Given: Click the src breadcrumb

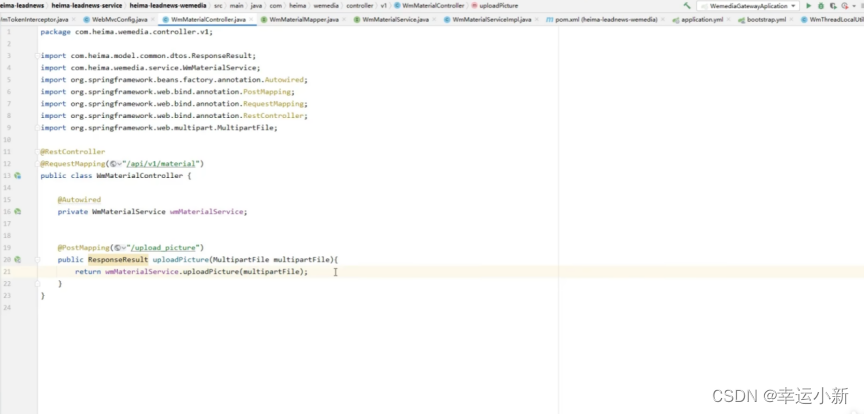Looking at the screenshot, I should [218, 6].
